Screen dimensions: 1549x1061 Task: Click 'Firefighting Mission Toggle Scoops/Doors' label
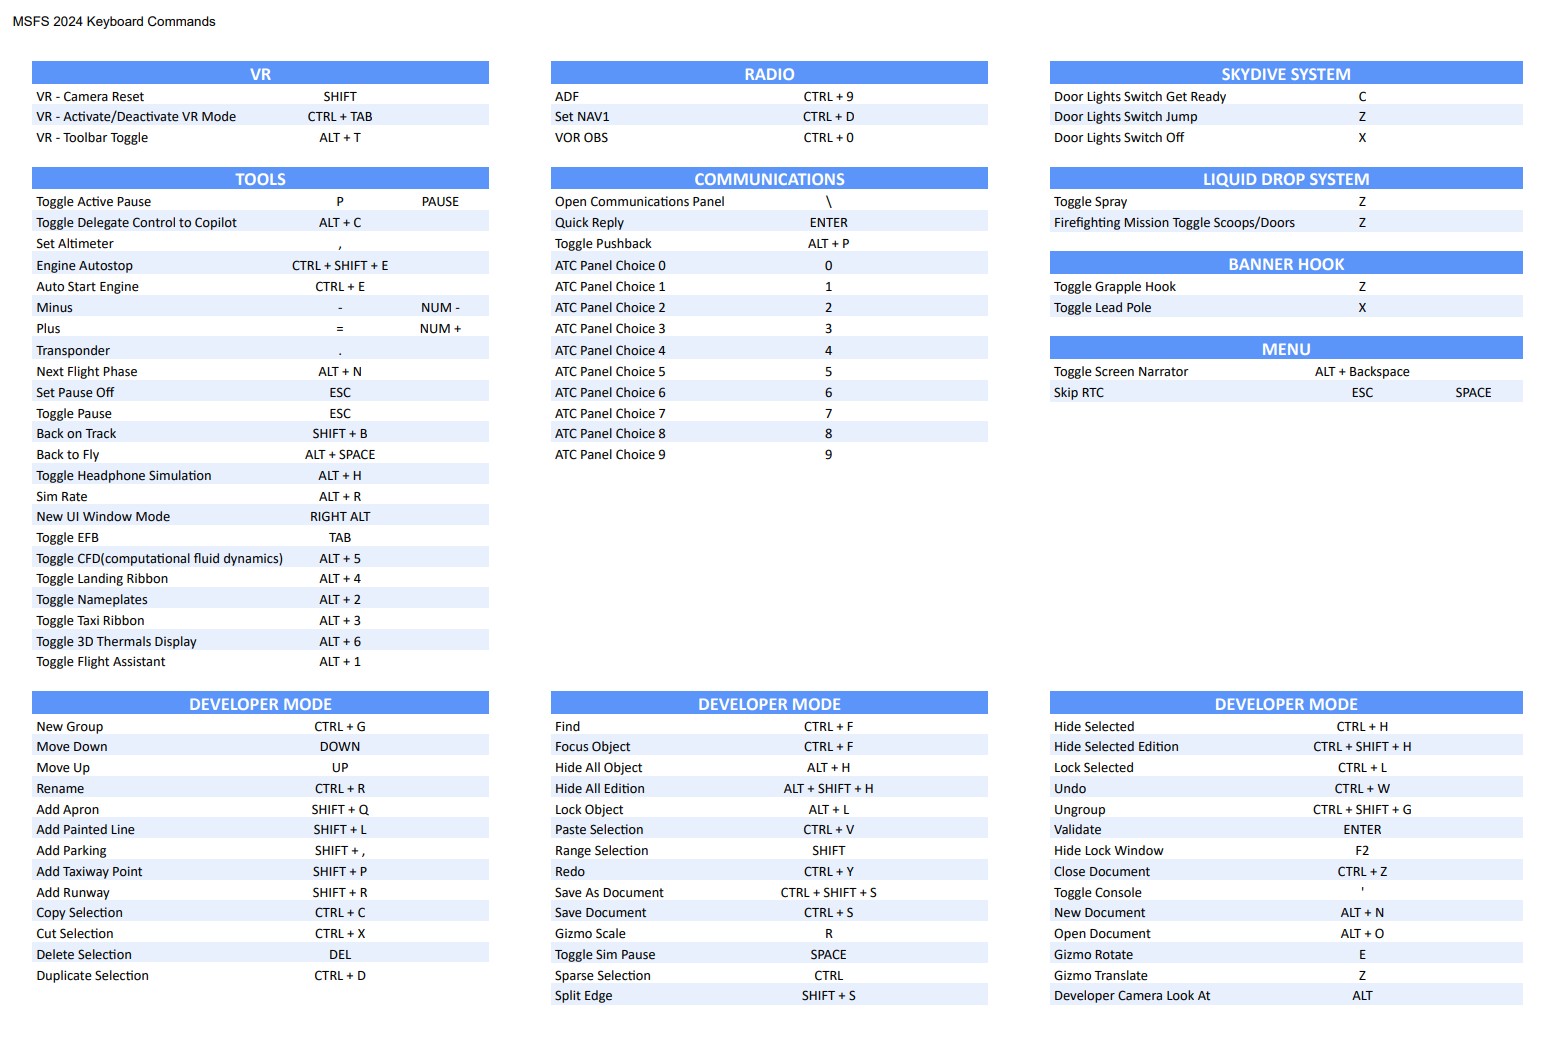click(x=1174, y=223)
